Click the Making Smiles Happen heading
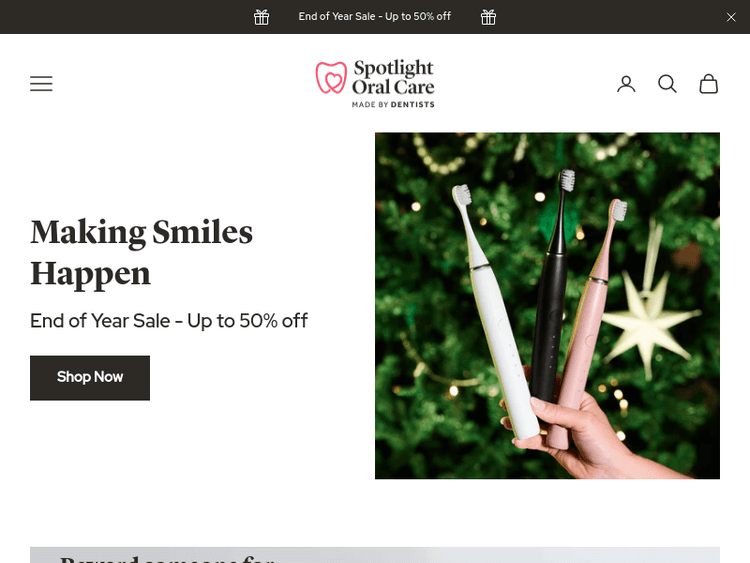 pos(142,253)
